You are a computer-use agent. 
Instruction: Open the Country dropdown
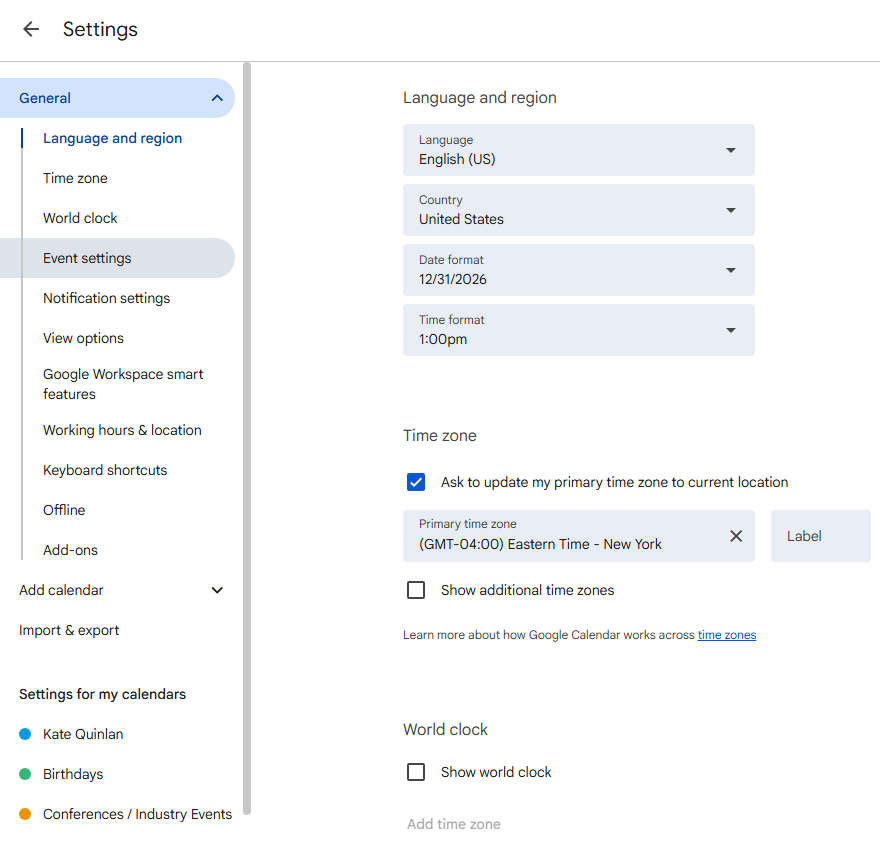[x=579, y=210]
